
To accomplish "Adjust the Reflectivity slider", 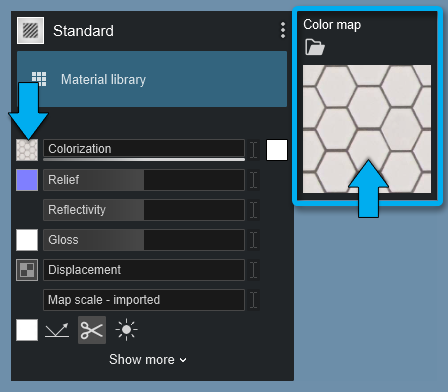I will coord(144,210).
